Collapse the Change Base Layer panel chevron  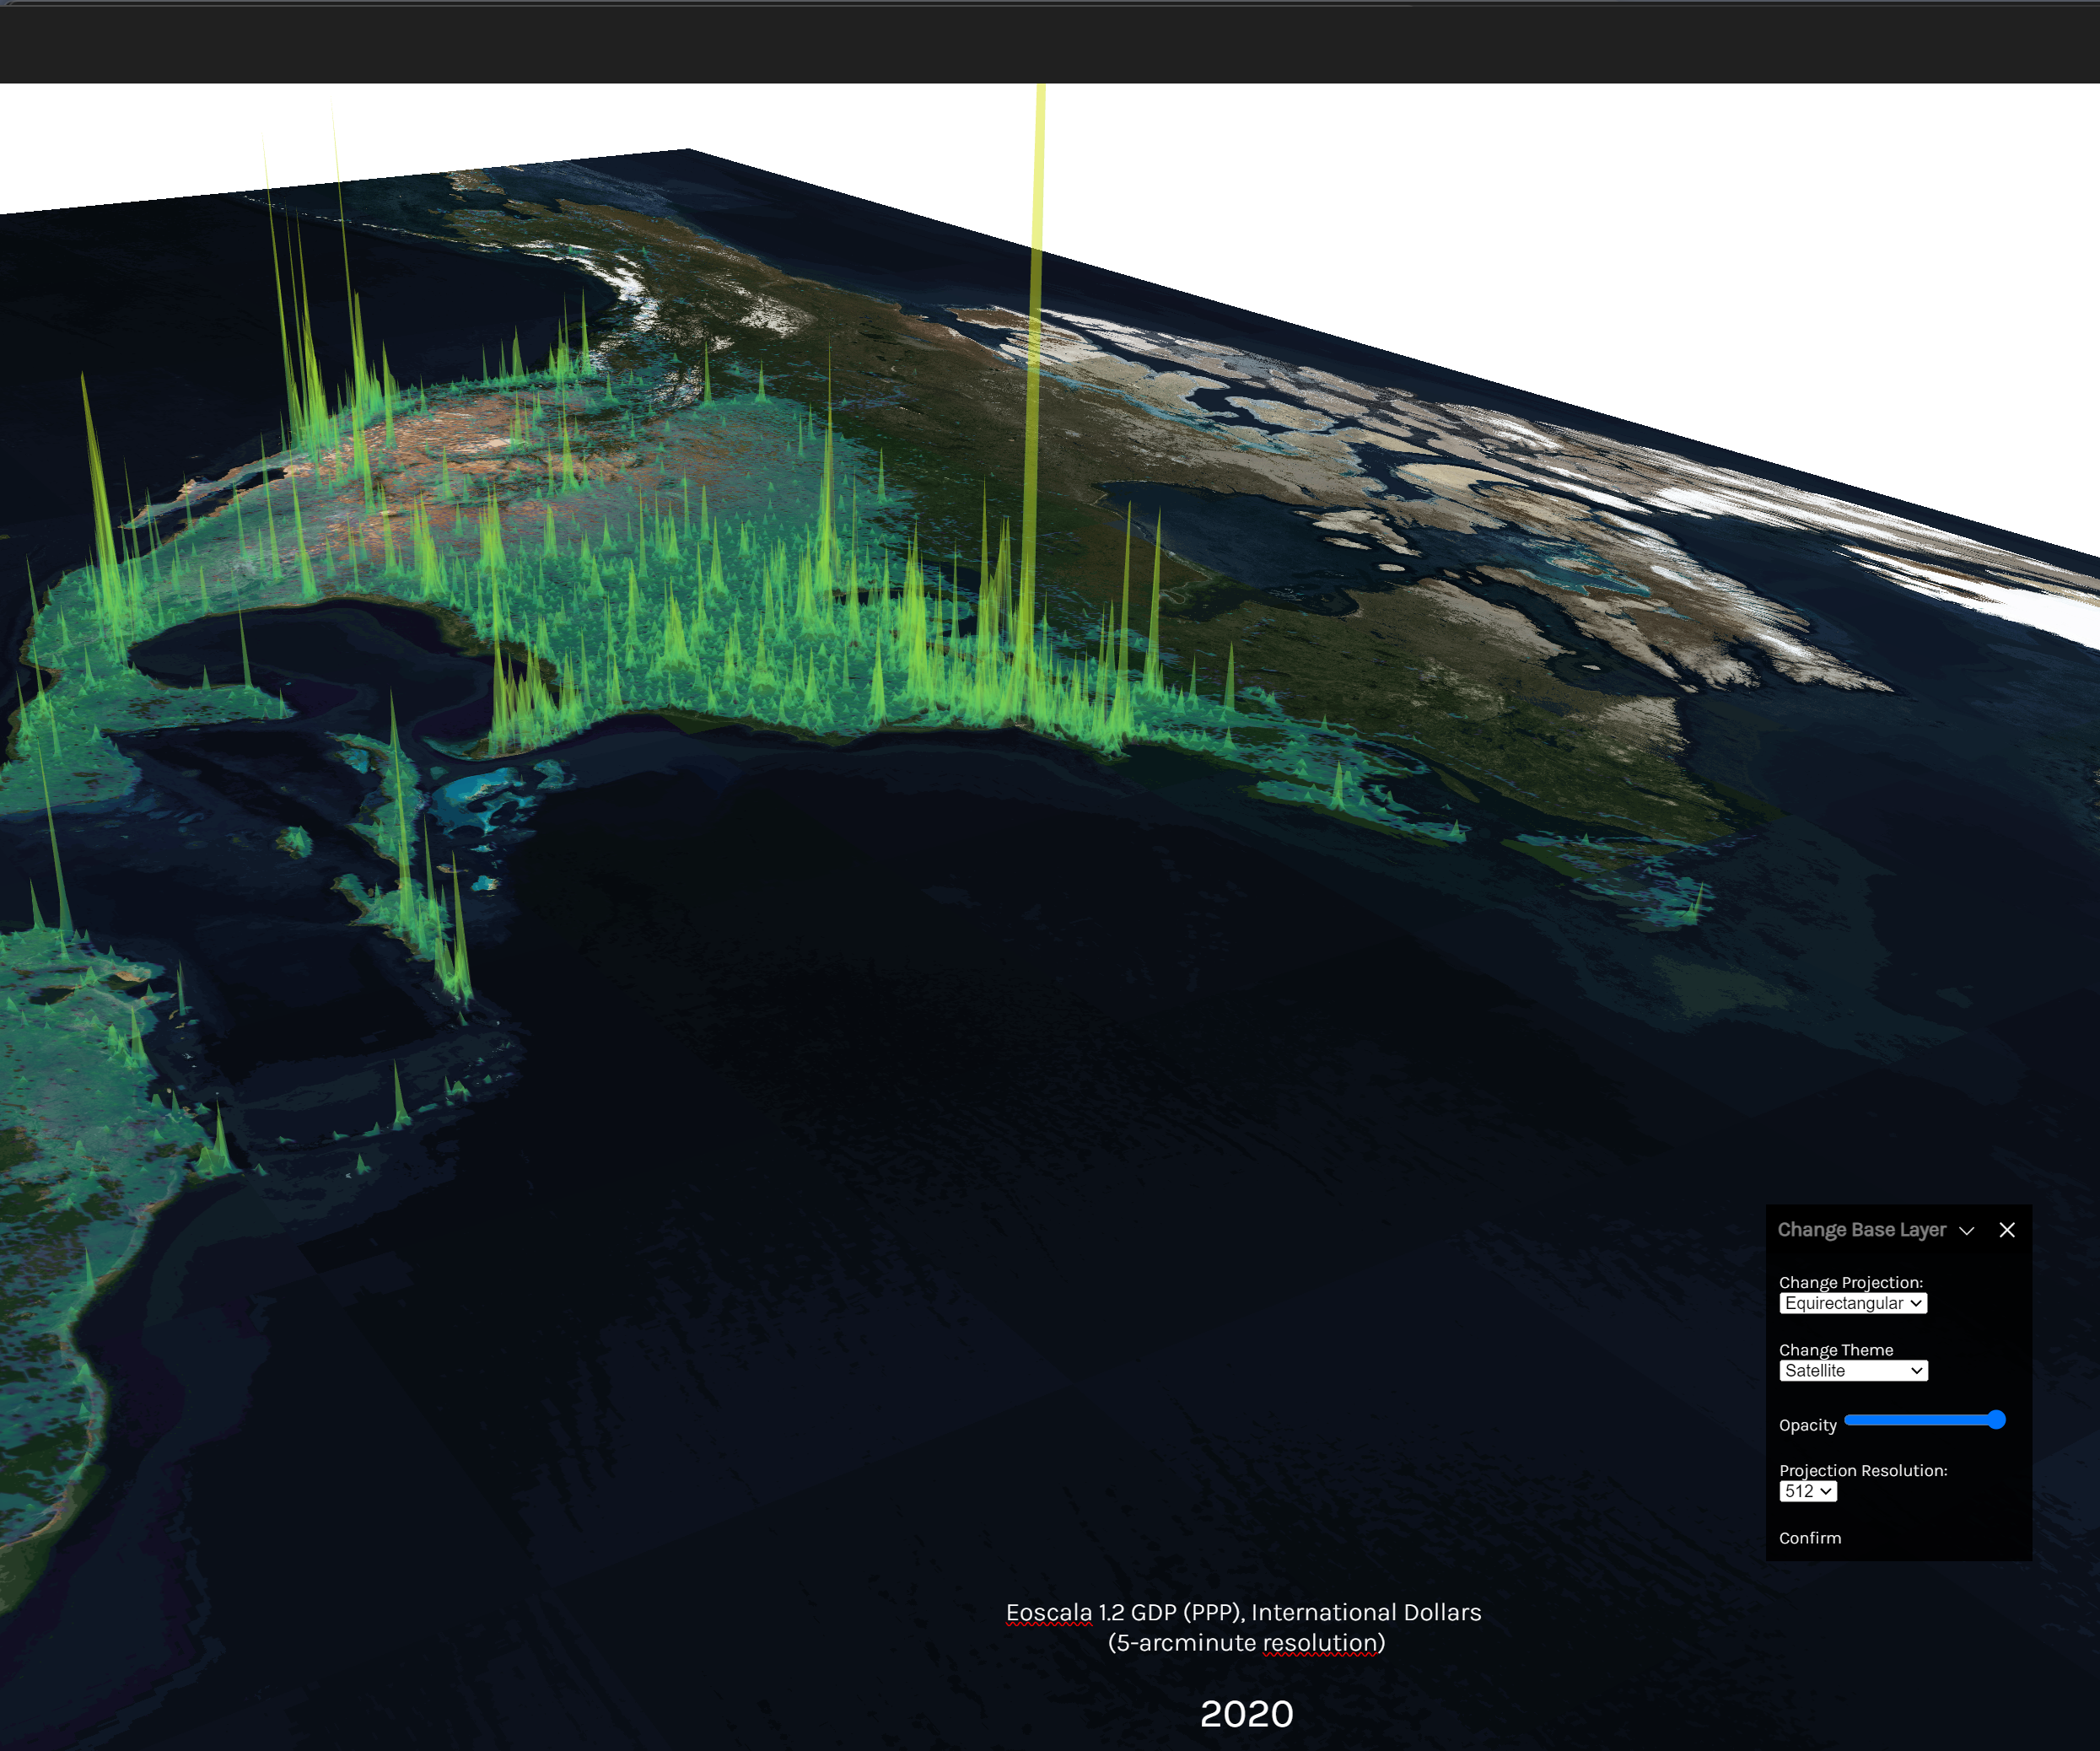pyautogui.click(x=1966, y=1231)
